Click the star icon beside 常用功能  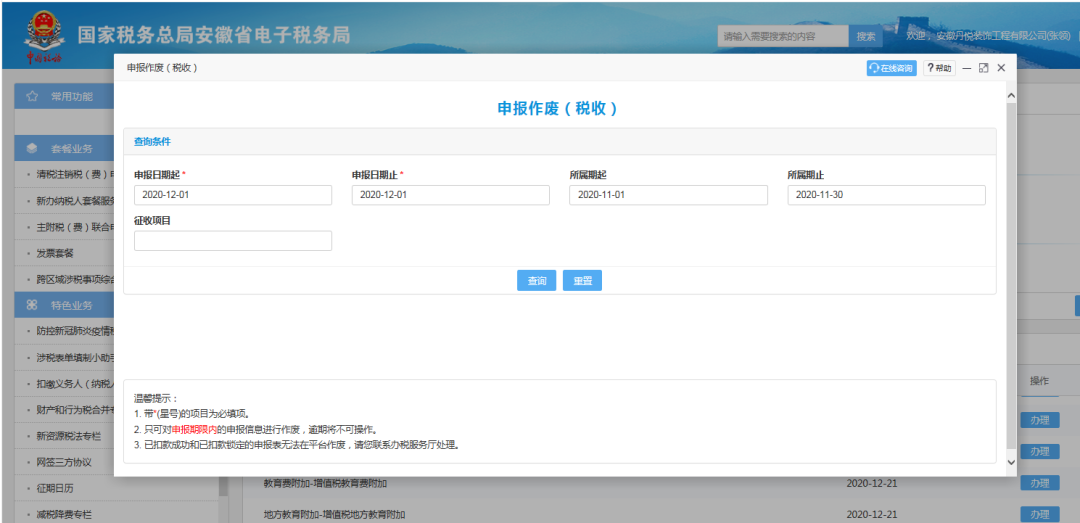tap(32, 97)
